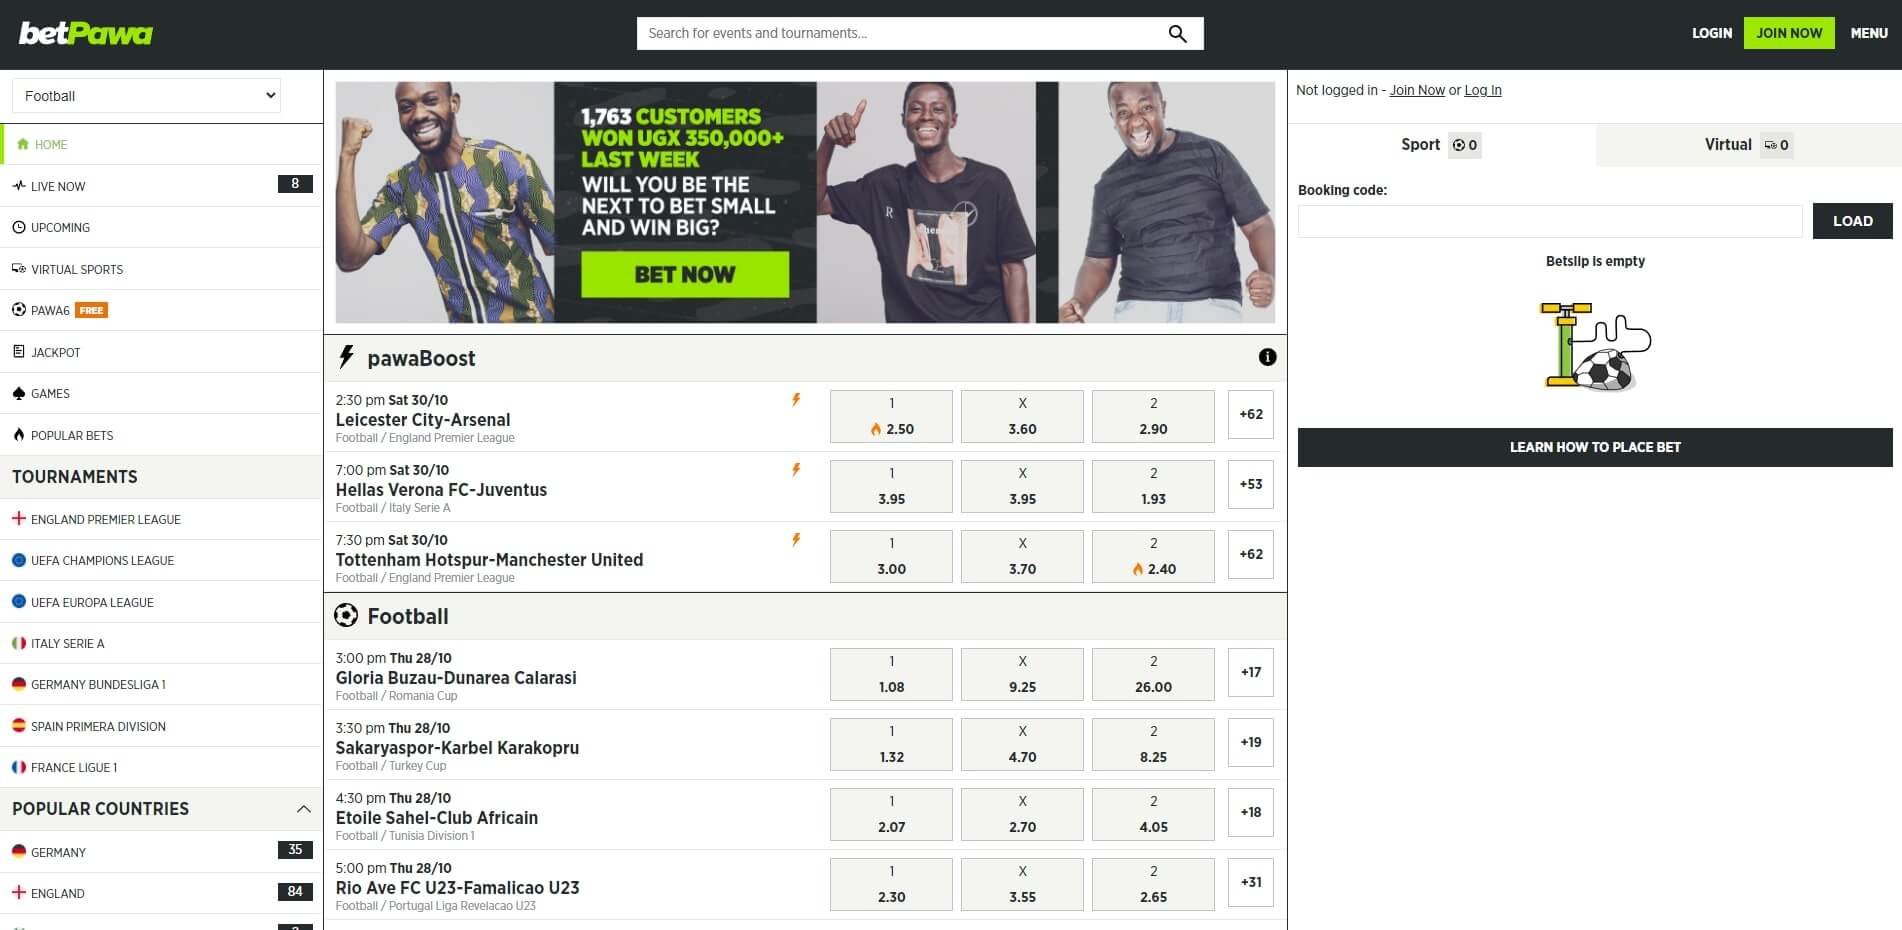This screenshot has width=1902, height=930.
Task: Pick draw odds 3.95 for Verona-Juventus
Action: click(1022, 486)
